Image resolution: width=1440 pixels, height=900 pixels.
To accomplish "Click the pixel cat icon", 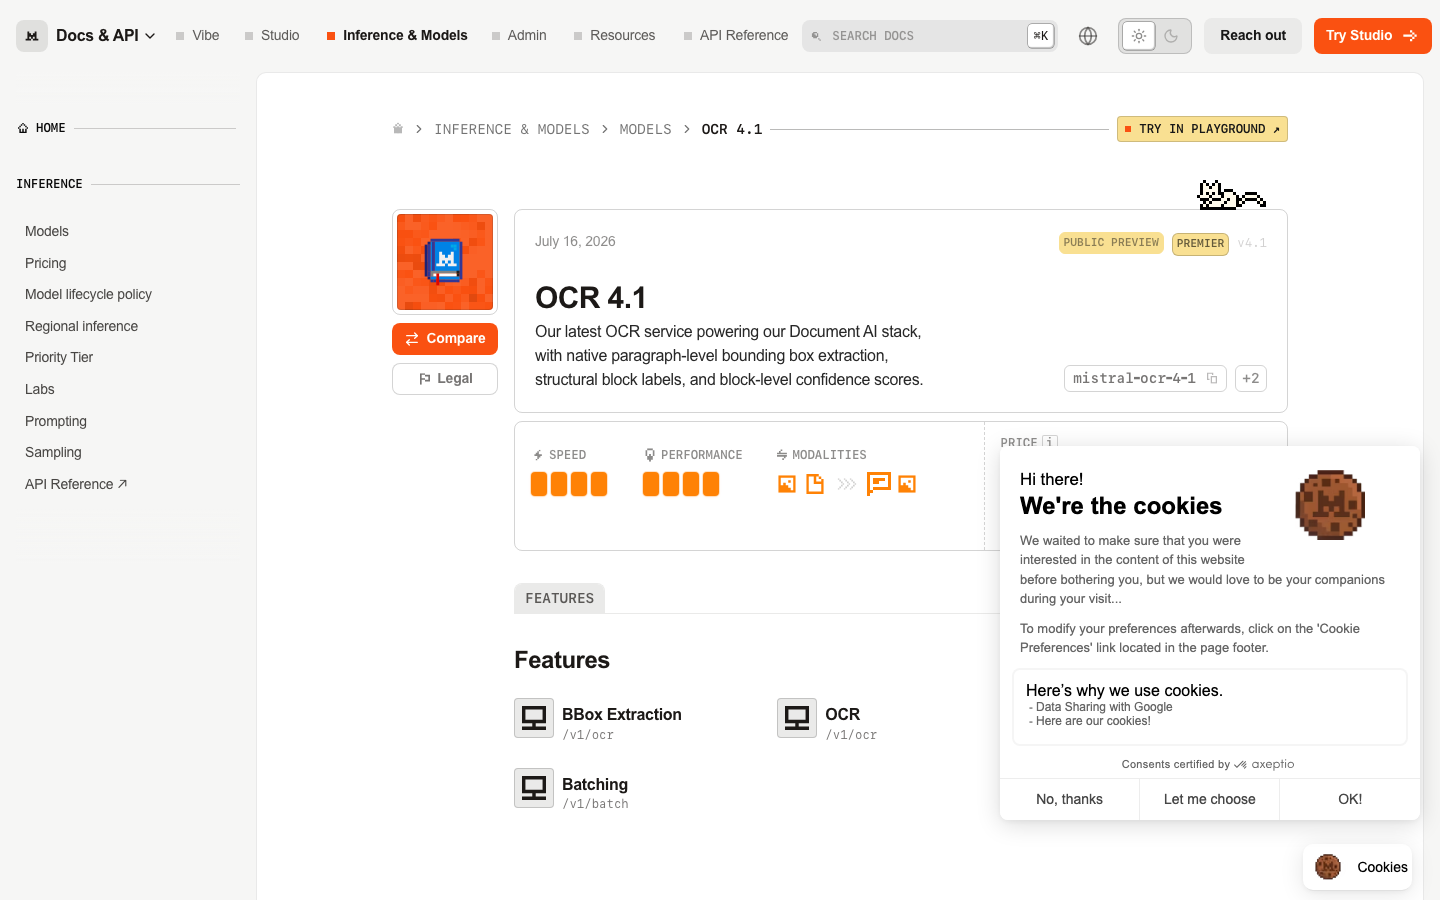I will [1231, 195].
